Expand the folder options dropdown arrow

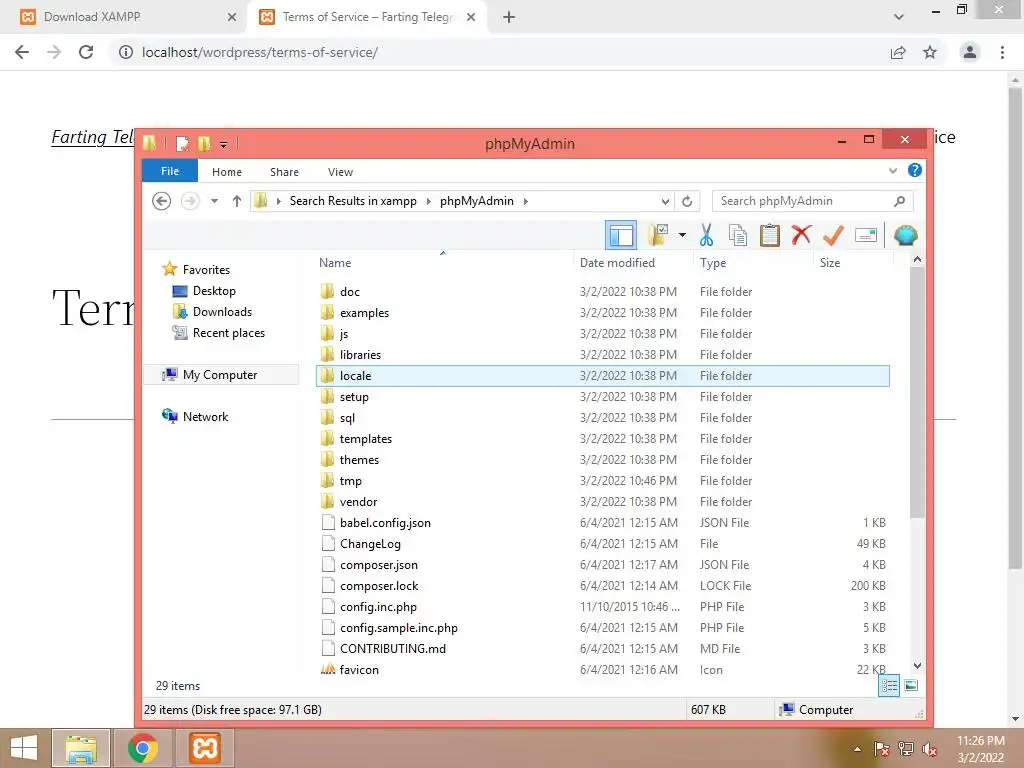click(682, 235)
